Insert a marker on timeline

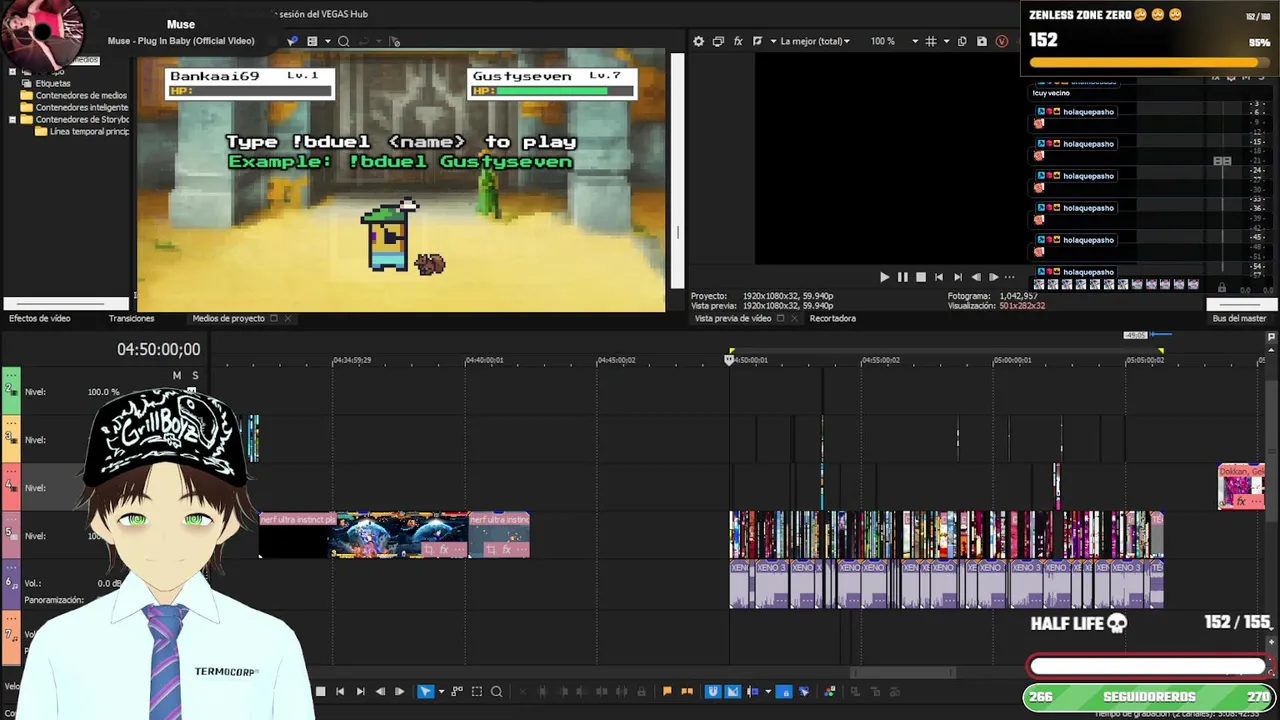[x=667, y=691]
